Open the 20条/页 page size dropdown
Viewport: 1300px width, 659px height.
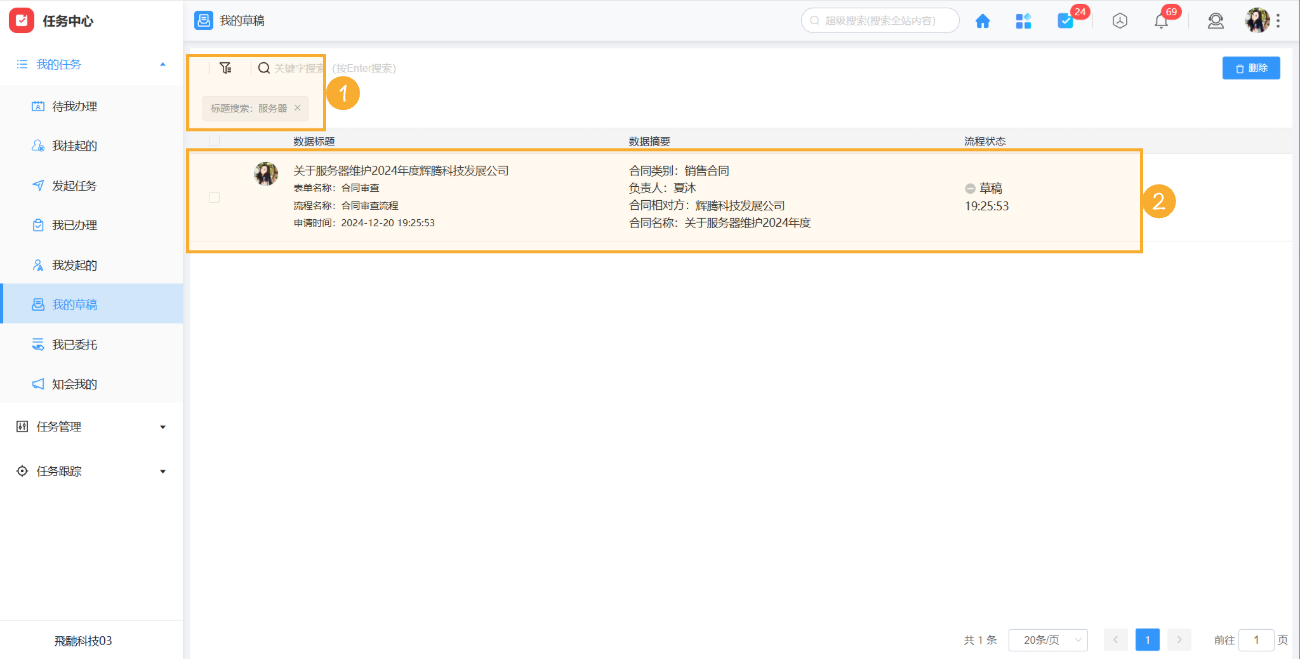click(1047, 639)
